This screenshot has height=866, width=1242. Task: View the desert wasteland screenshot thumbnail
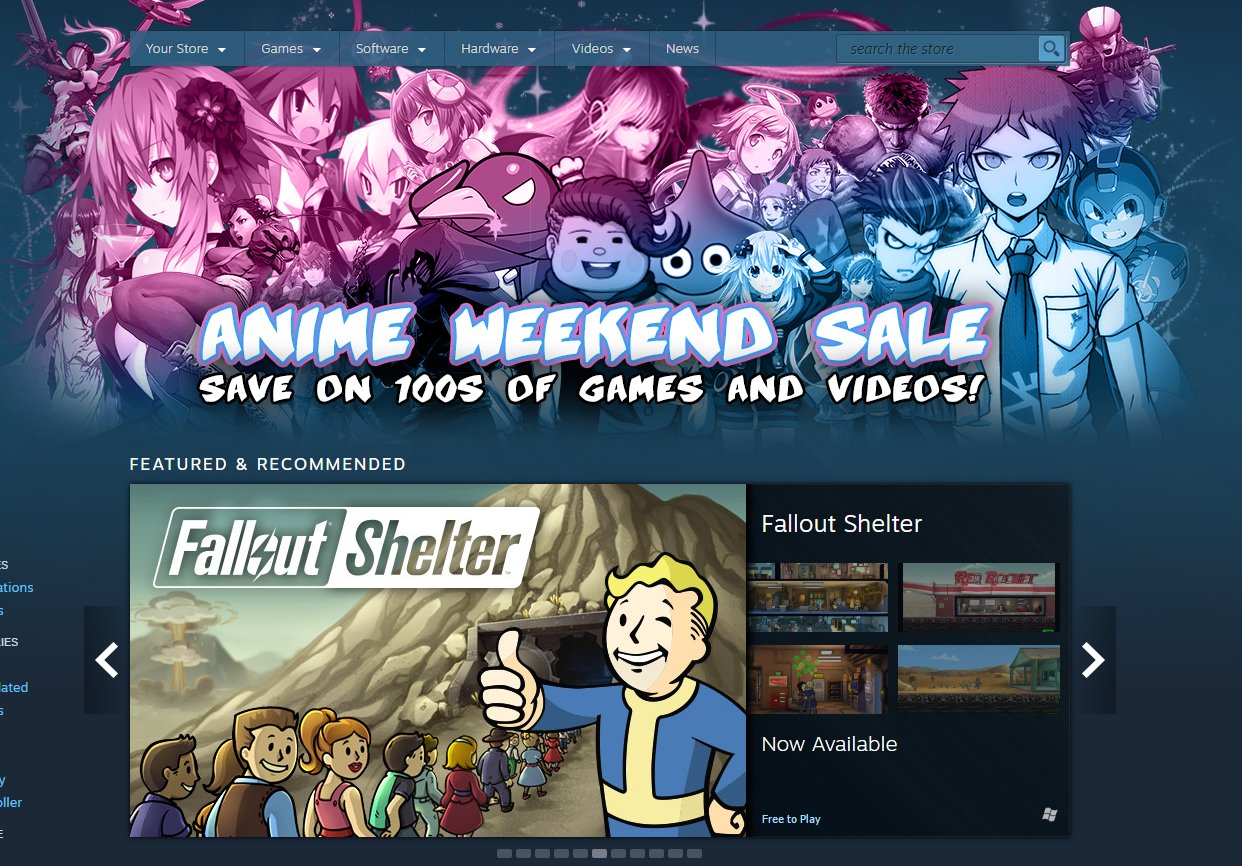pyautogui.click(x=978, y=679)
